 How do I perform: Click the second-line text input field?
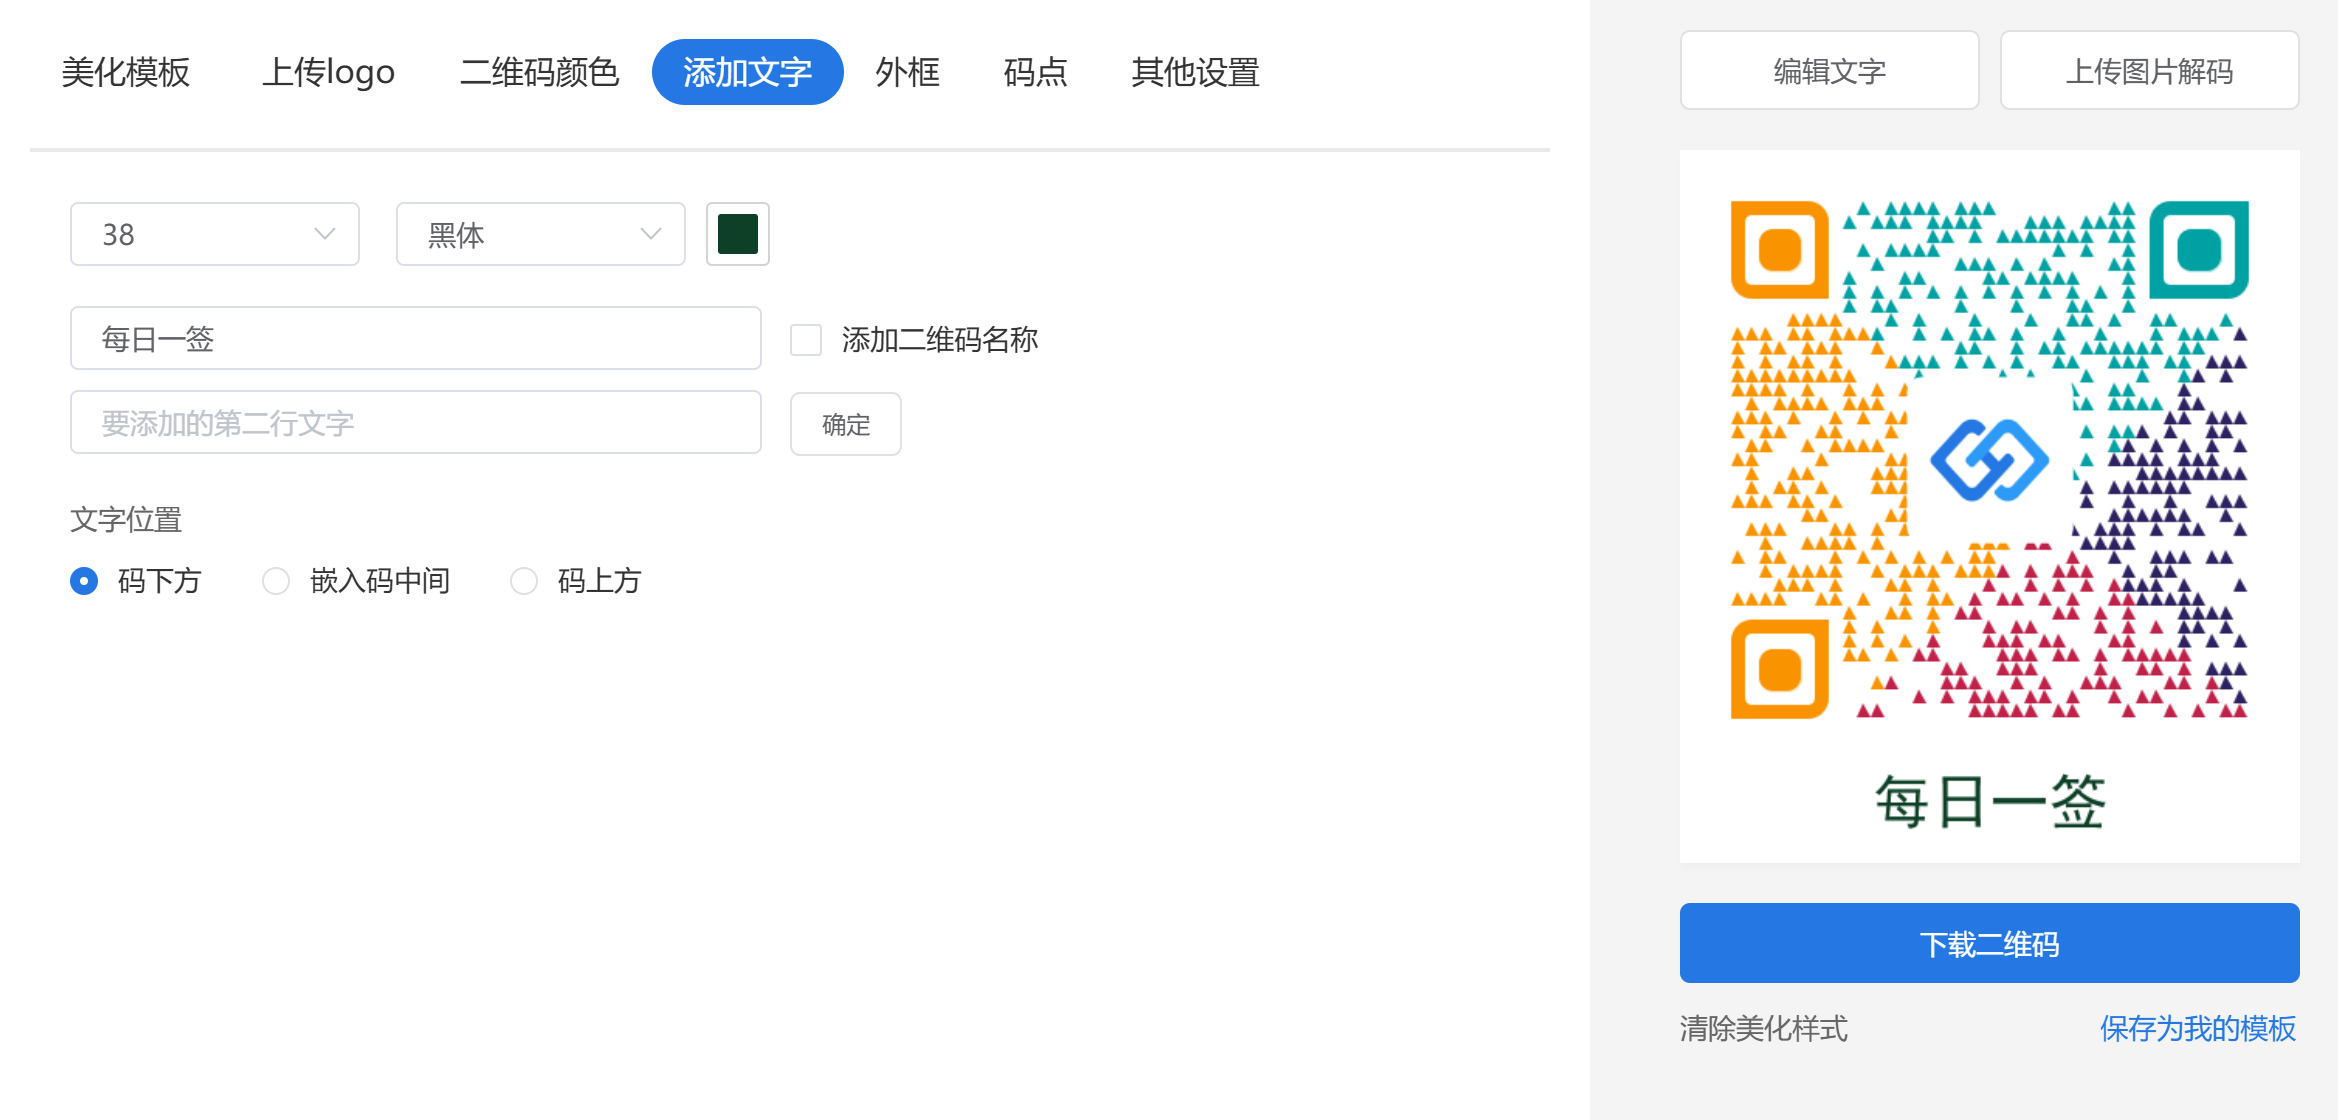coord(415,423)
